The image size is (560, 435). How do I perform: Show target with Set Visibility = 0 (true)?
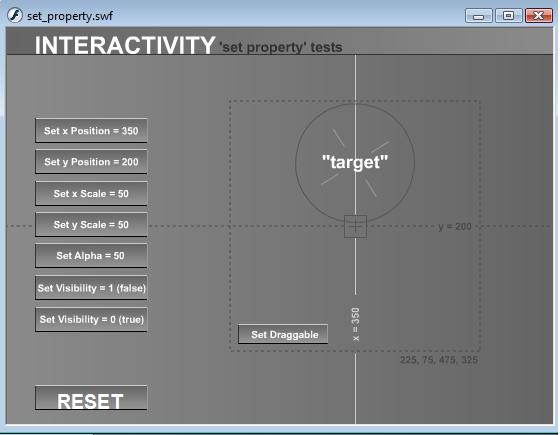(x=91, y=319)
